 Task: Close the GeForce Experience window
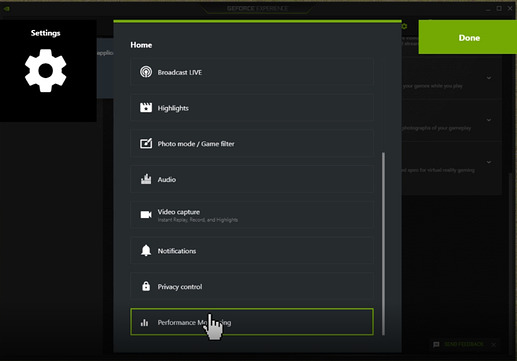coord(510,8)
